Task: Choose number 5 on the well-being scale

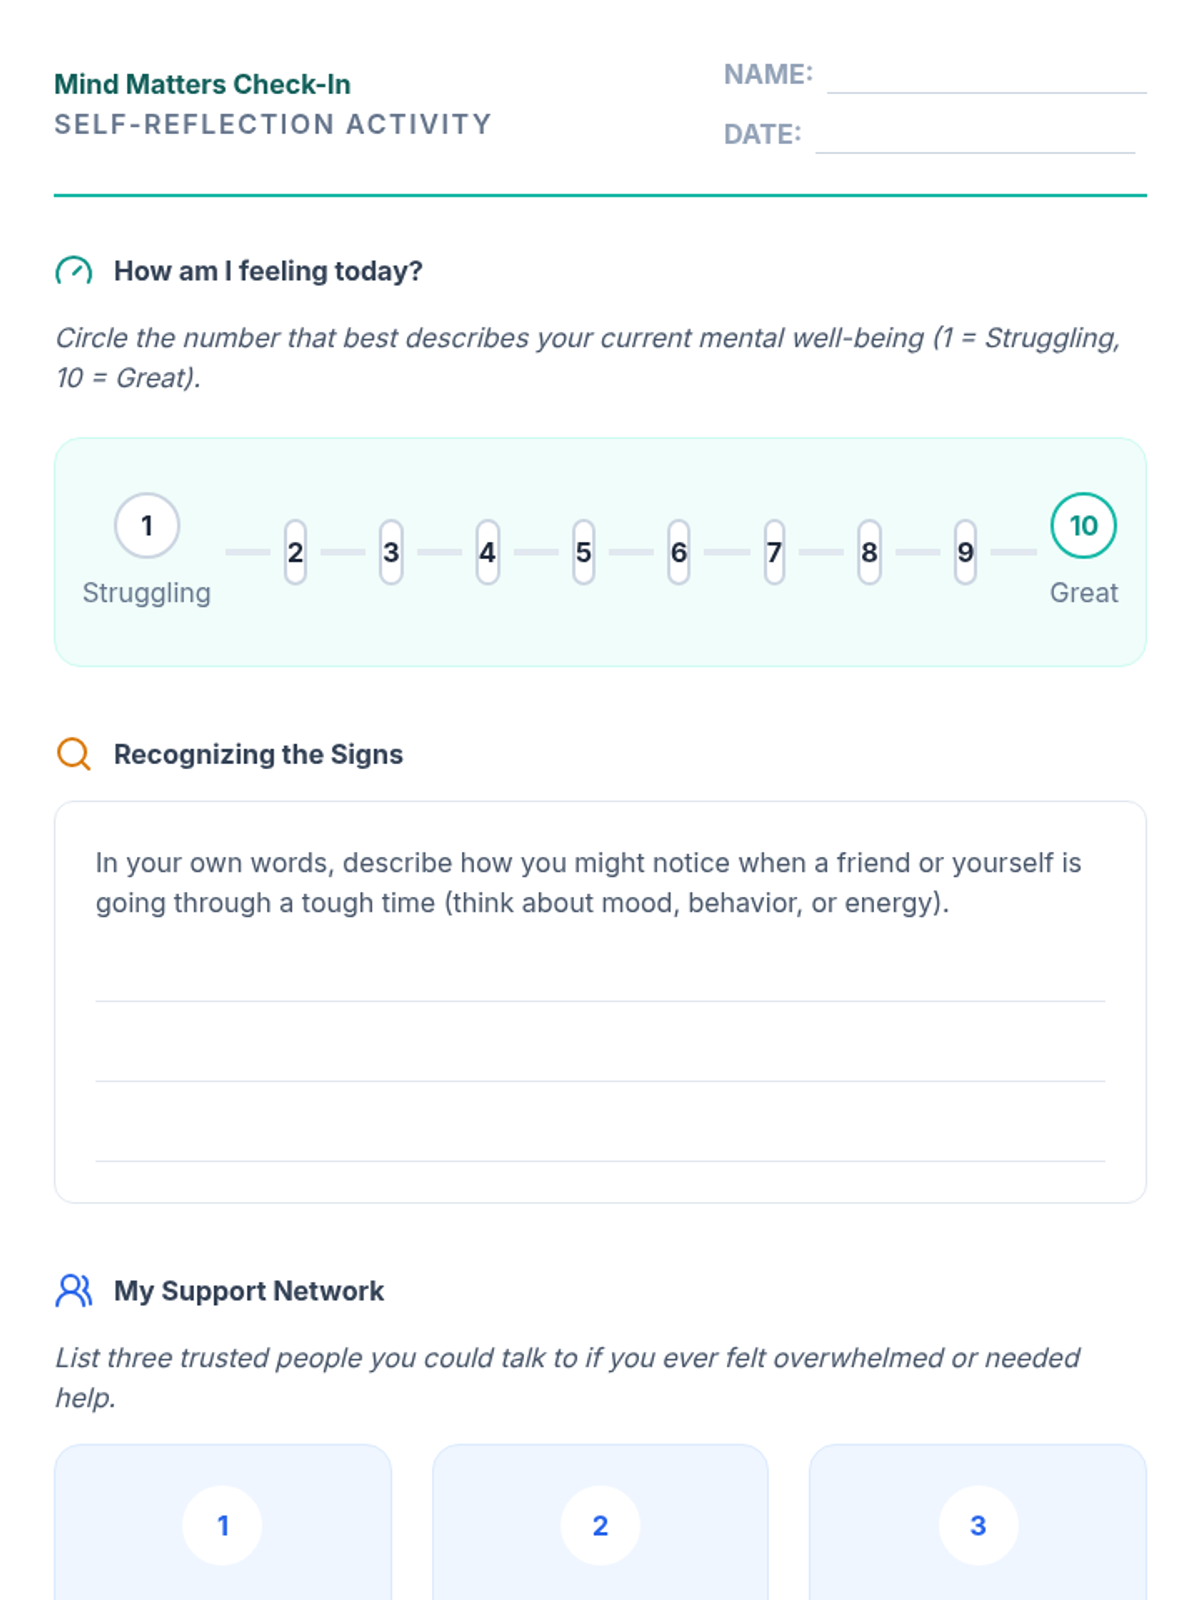Action: pos(583,552)
